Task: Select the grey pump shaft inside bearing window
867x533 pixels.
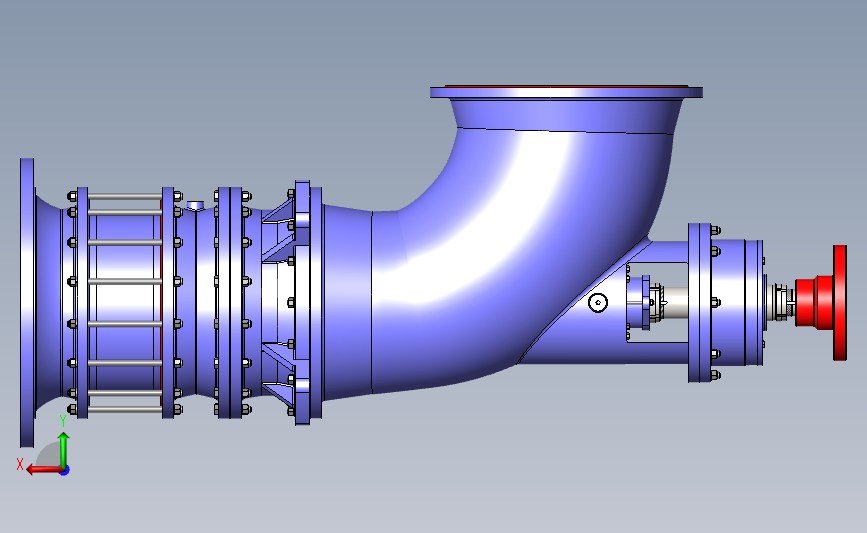Action: [675, 302]
